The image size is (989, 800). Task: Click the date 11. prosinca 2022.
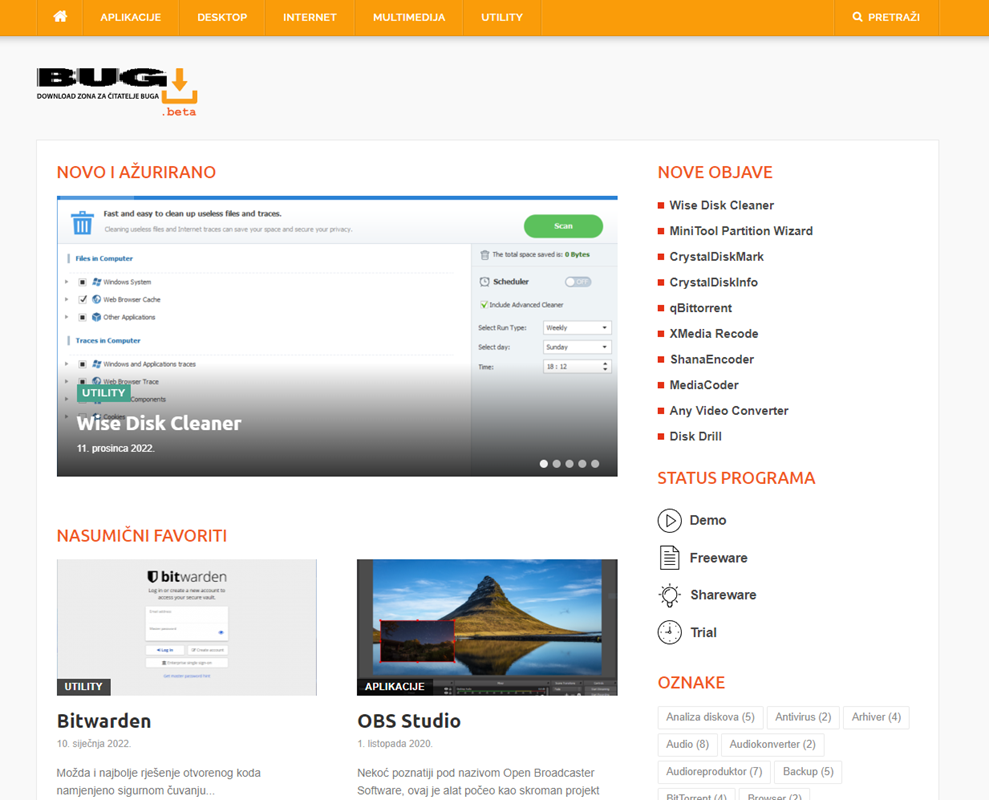[x=115, y=449]
